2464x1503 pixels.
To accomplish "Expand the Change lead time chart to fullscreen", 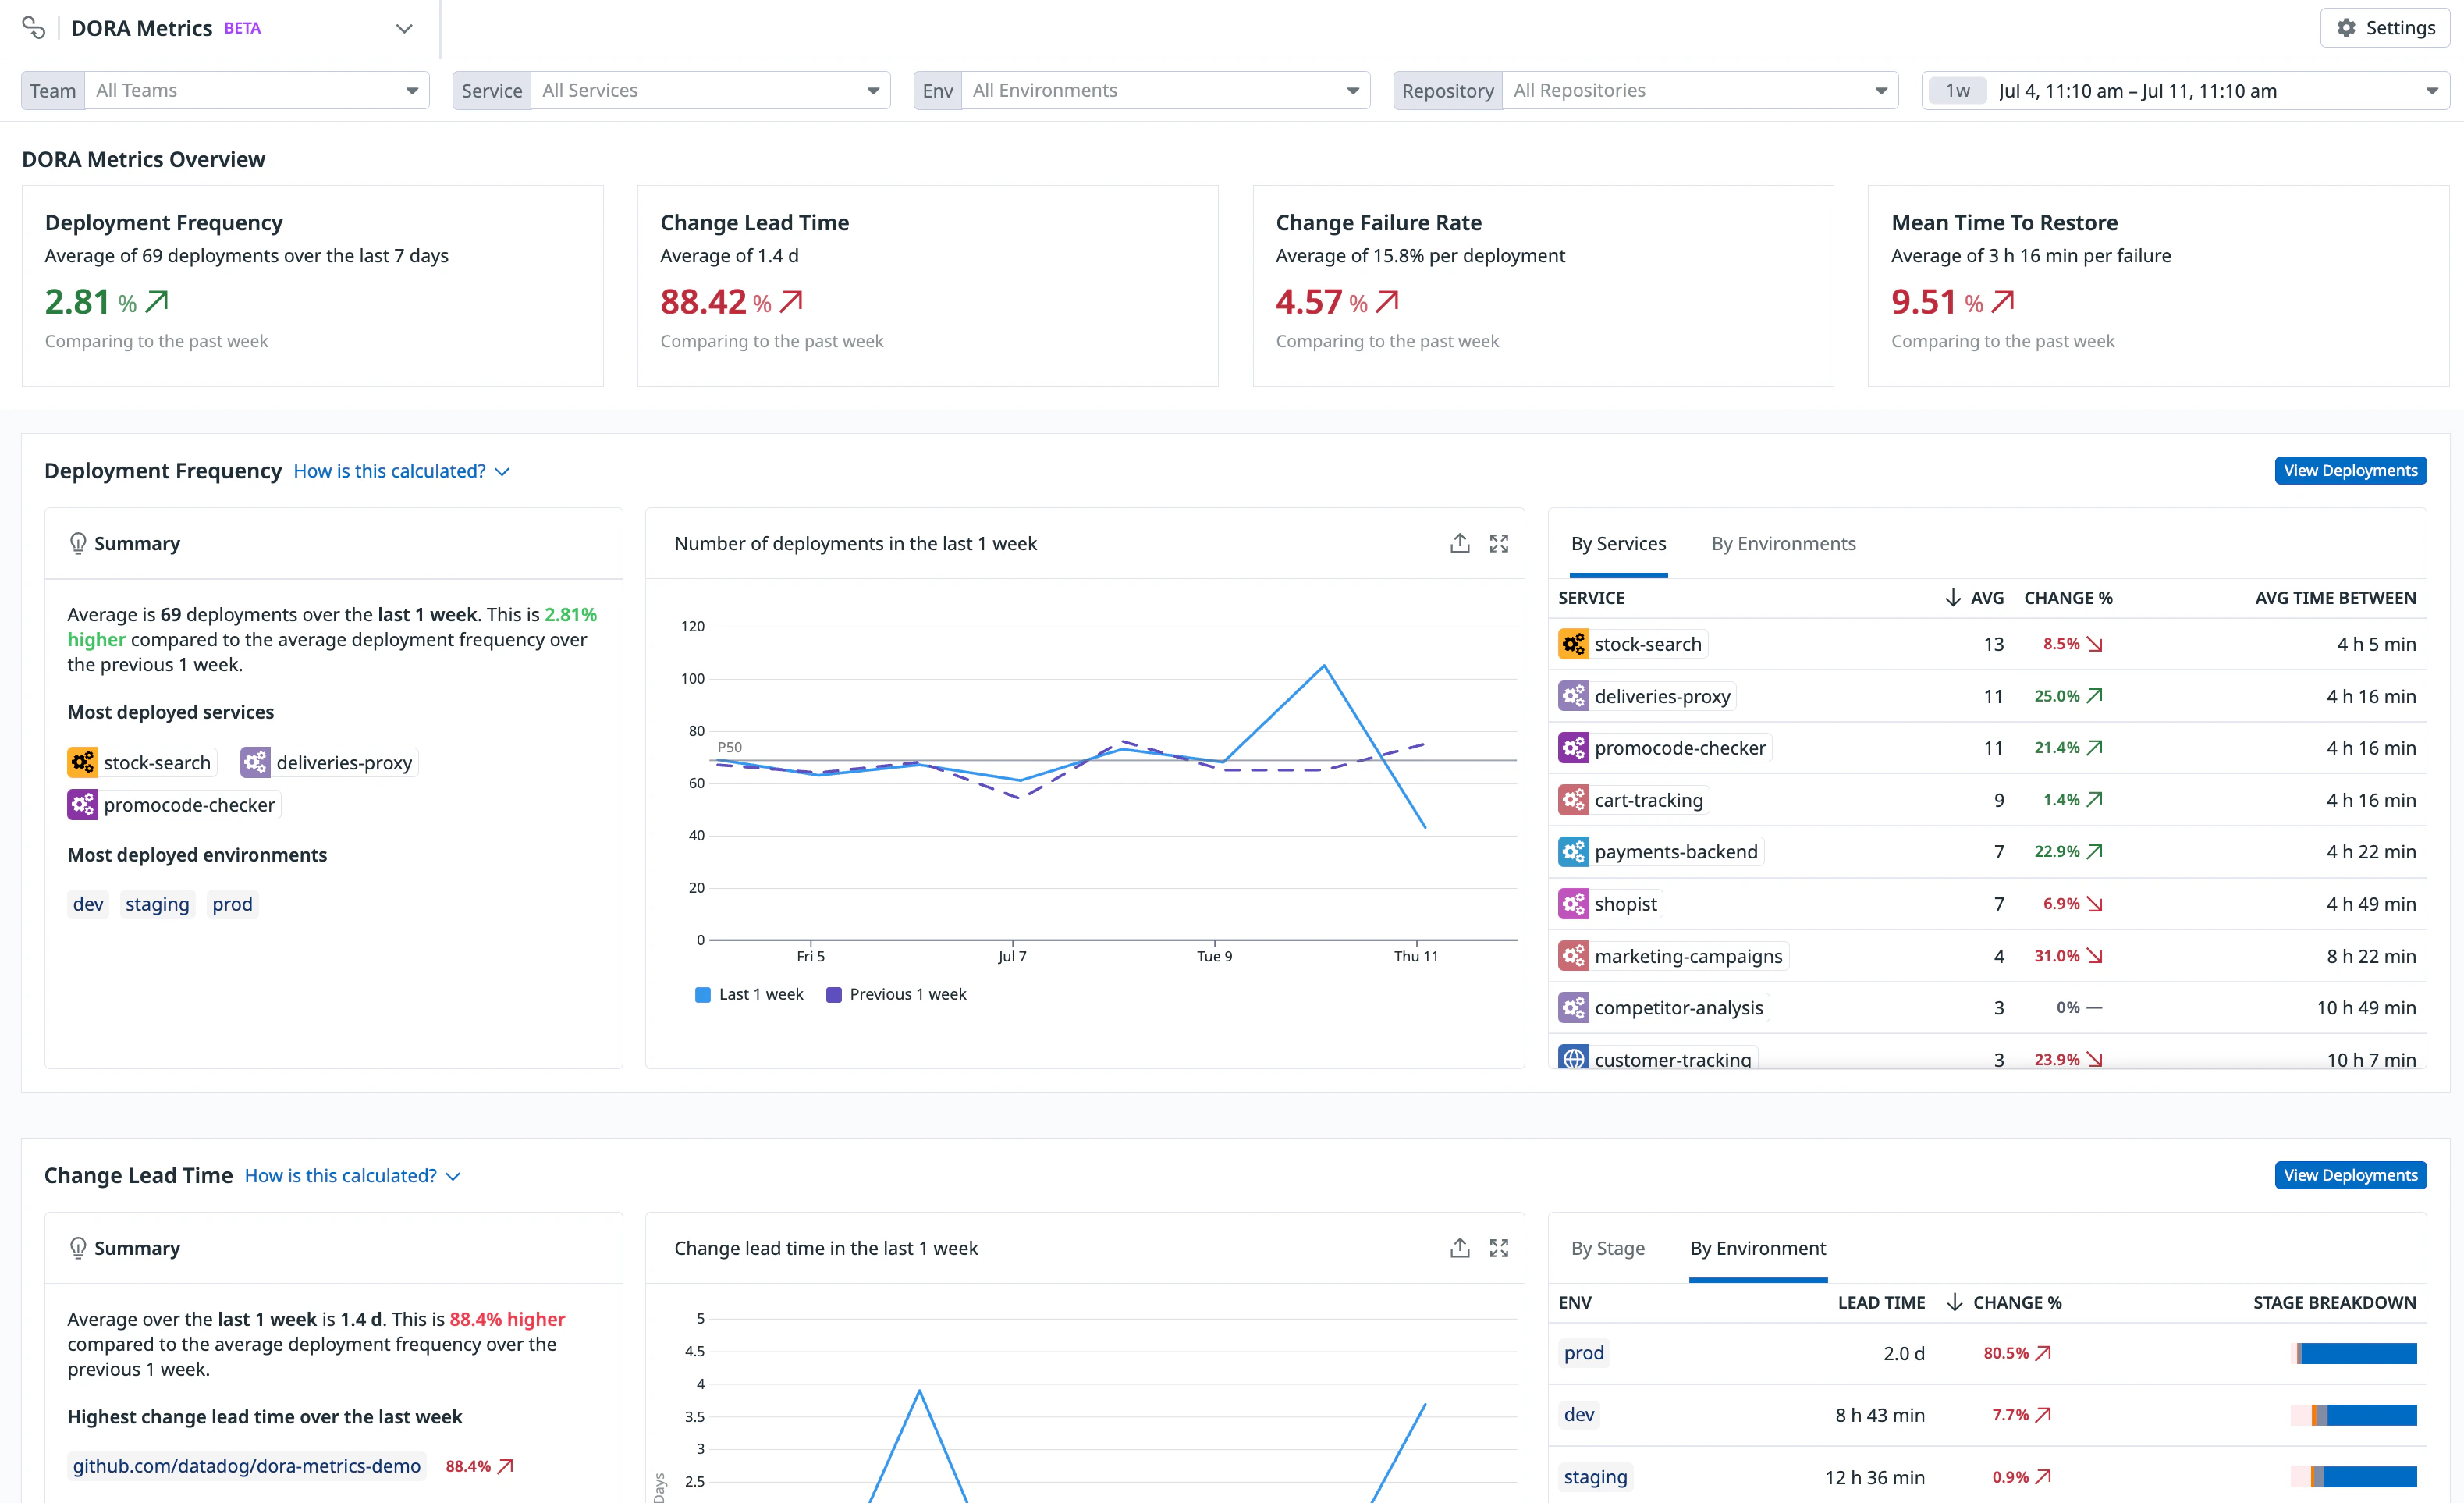I will coord(1499,1248).
